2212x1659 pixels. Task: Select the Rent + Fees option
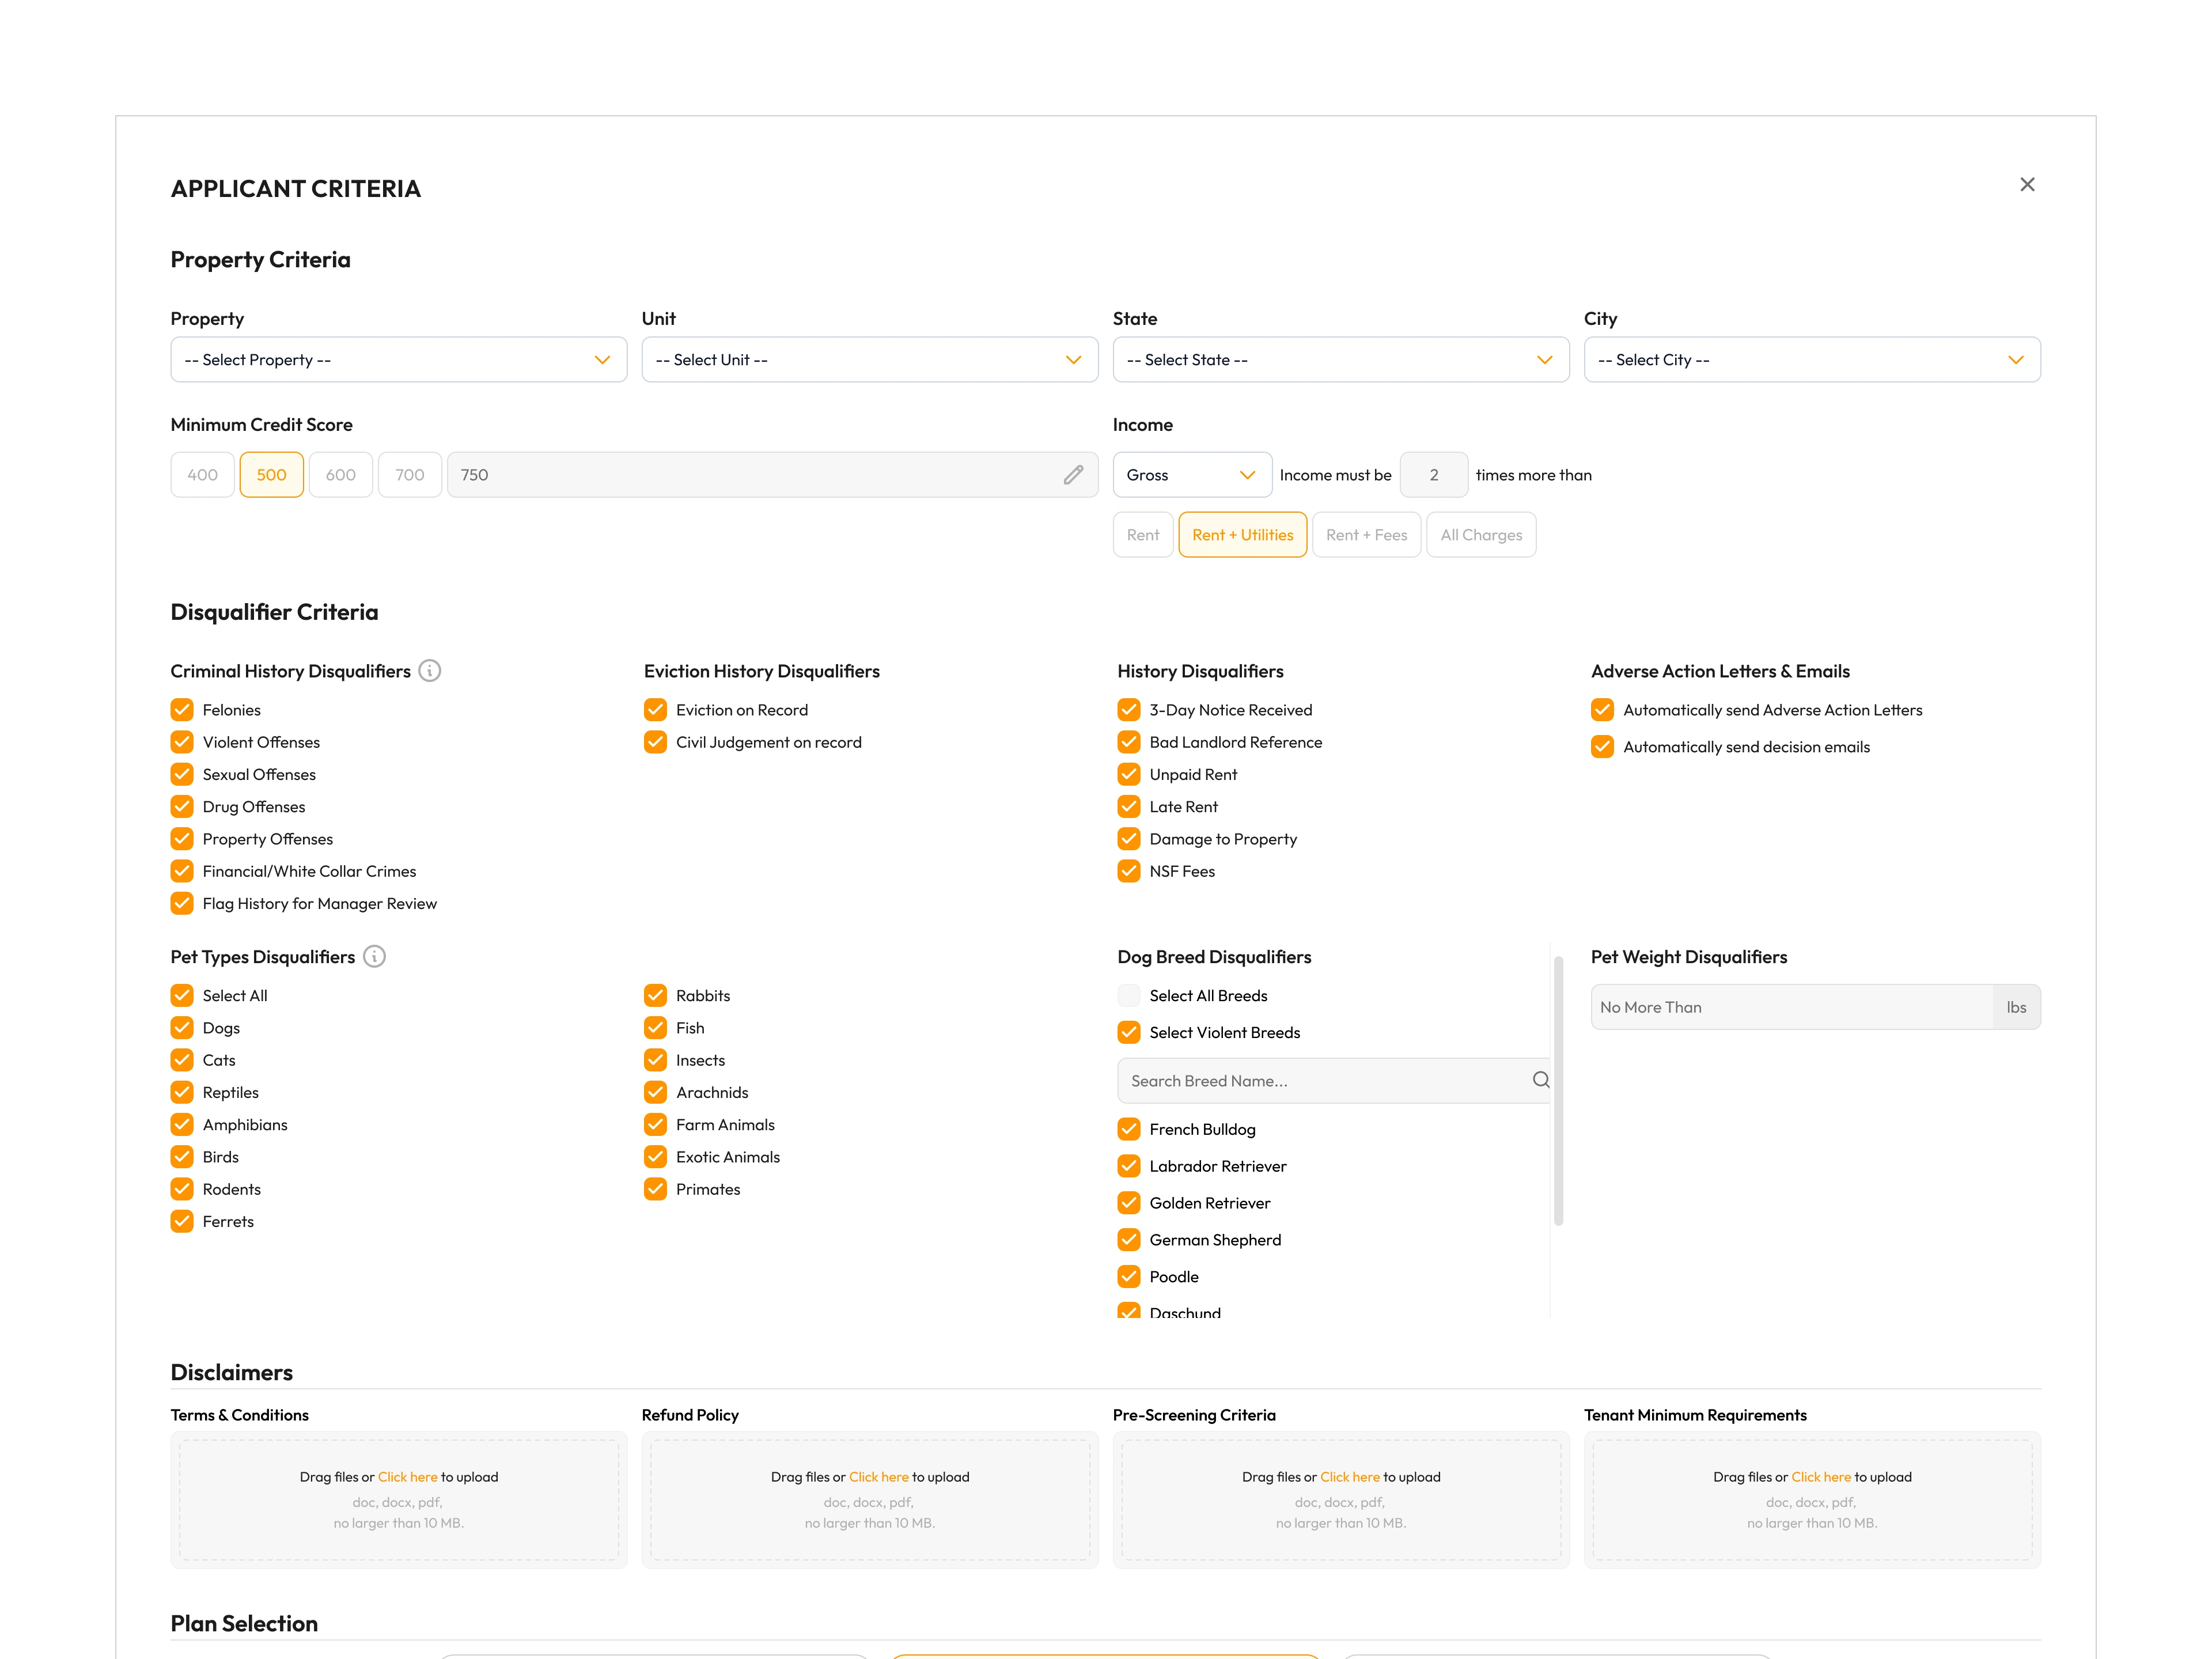pyautogui.click(x=1367, y=535)
